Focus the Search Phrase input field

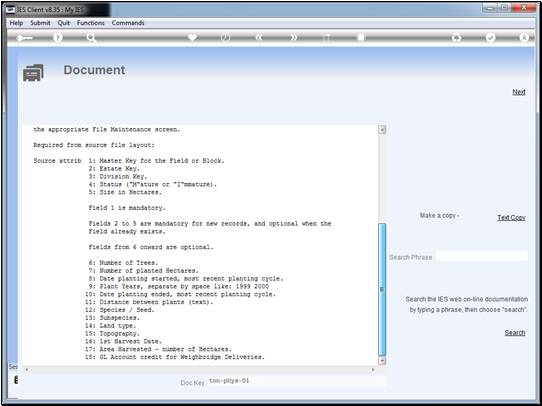click(482, 256)
